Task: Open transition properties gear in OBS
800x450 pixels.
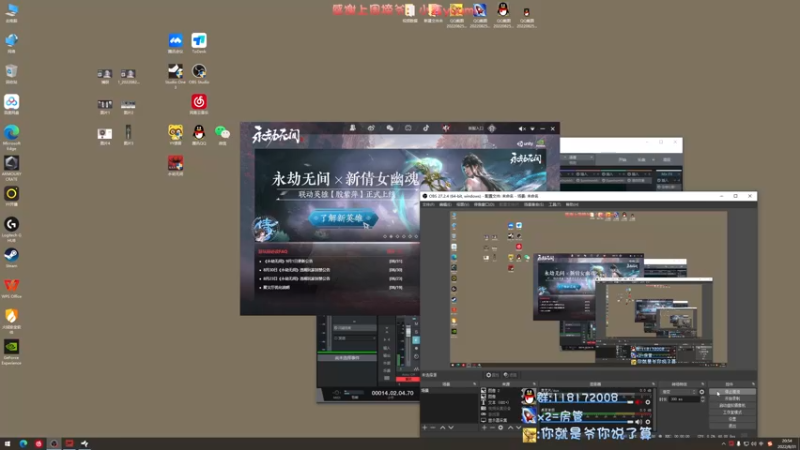Action: point(702,392)
